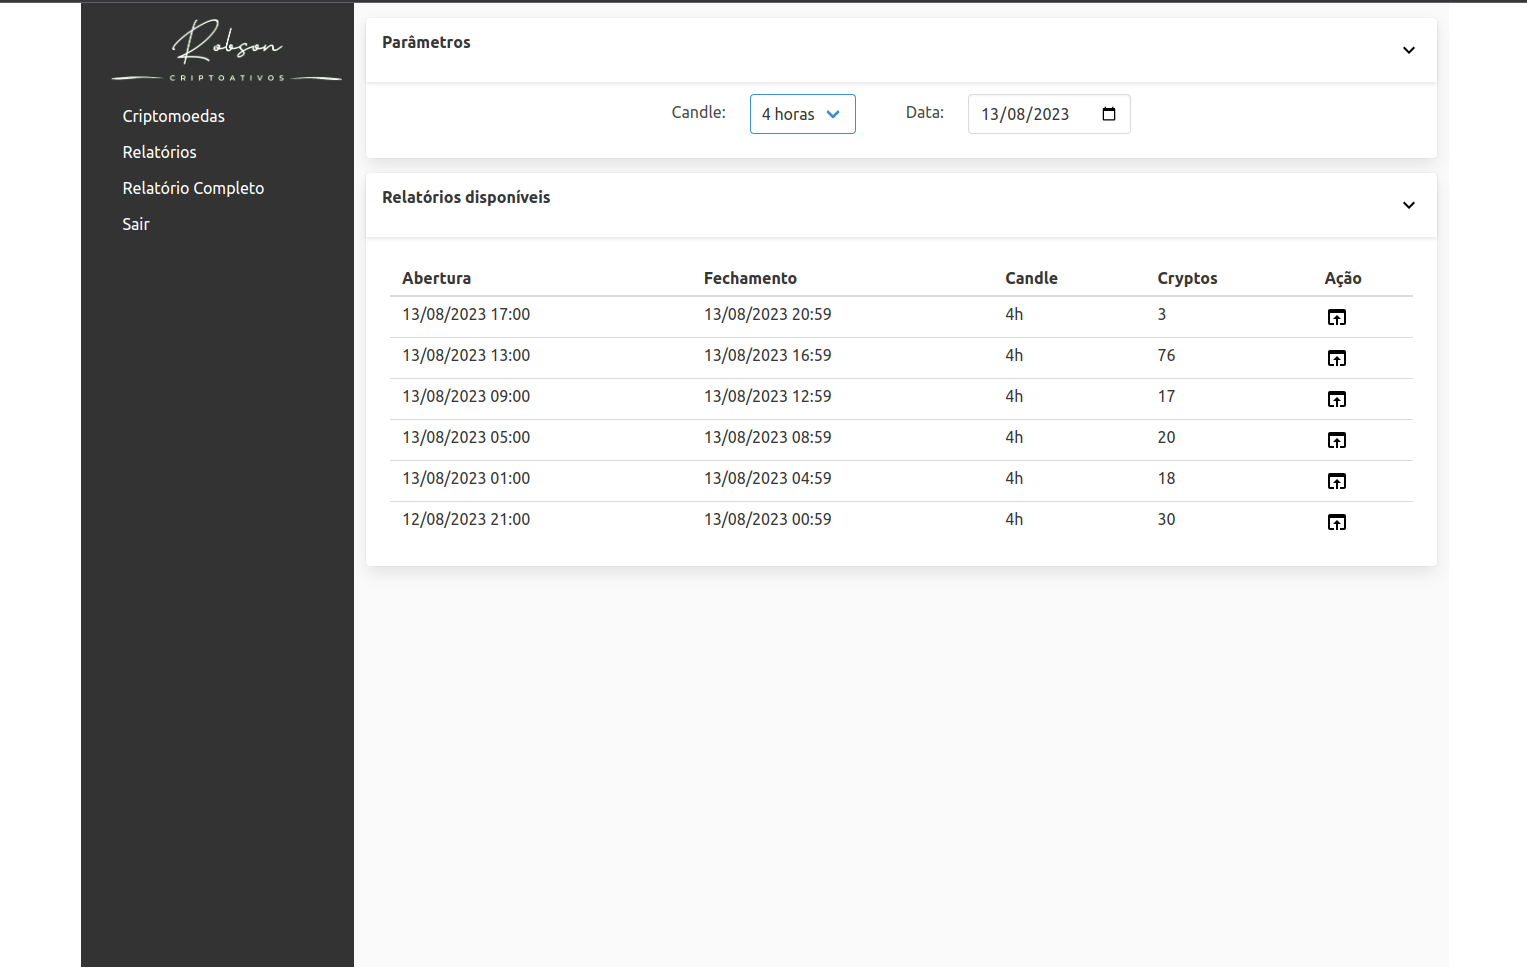1527x976 pixels.
Task: Select cell 13/08/2023 08:59
Action: 767,437
